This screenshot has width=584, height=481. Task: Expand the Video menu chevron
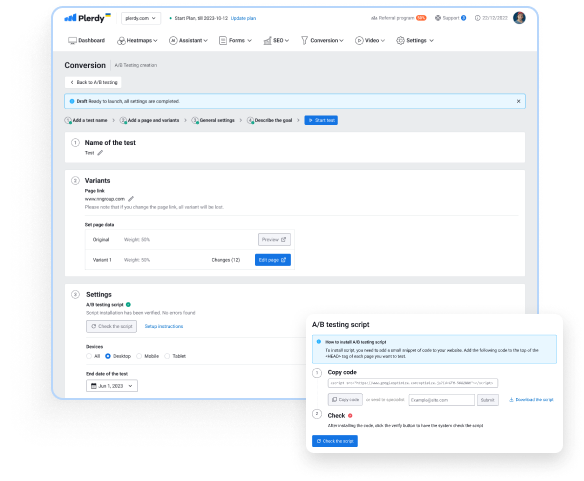click(x=383, y=41)
